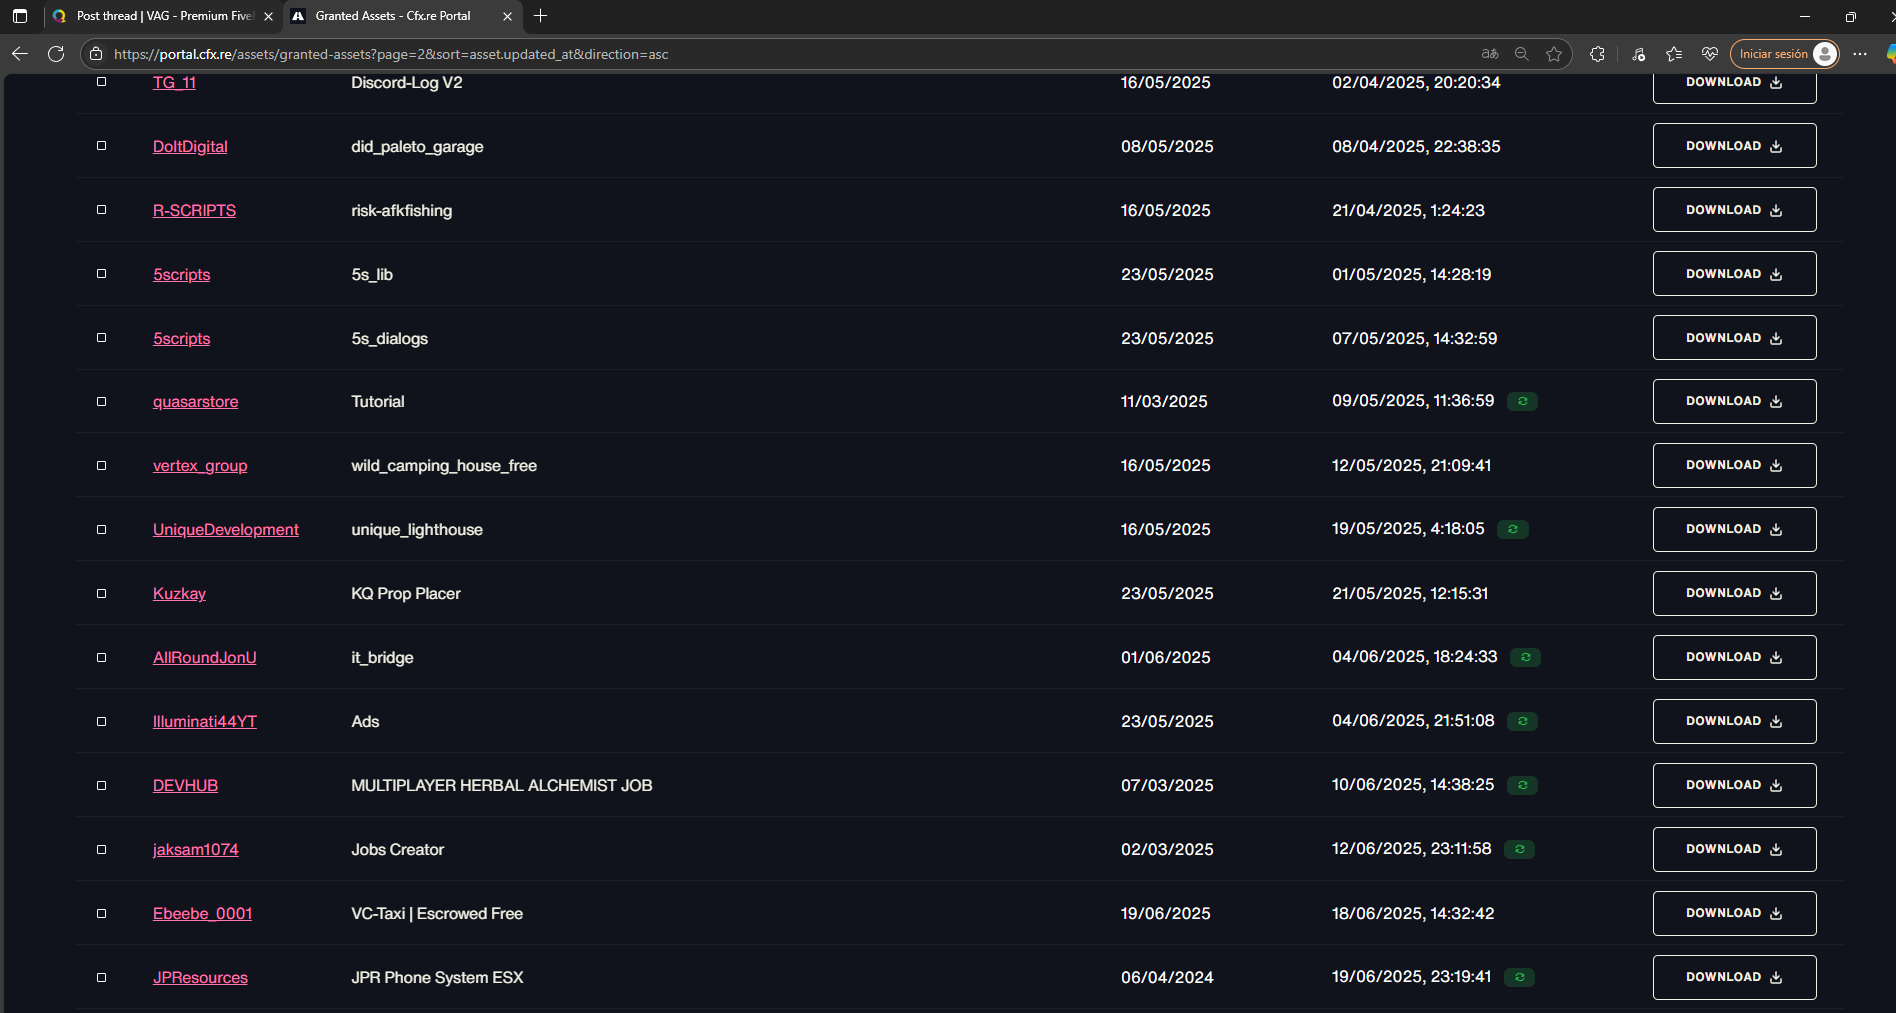
Task: Download wild_camping_house_free
Action: pyautogui.click(x=1734, y=465)
